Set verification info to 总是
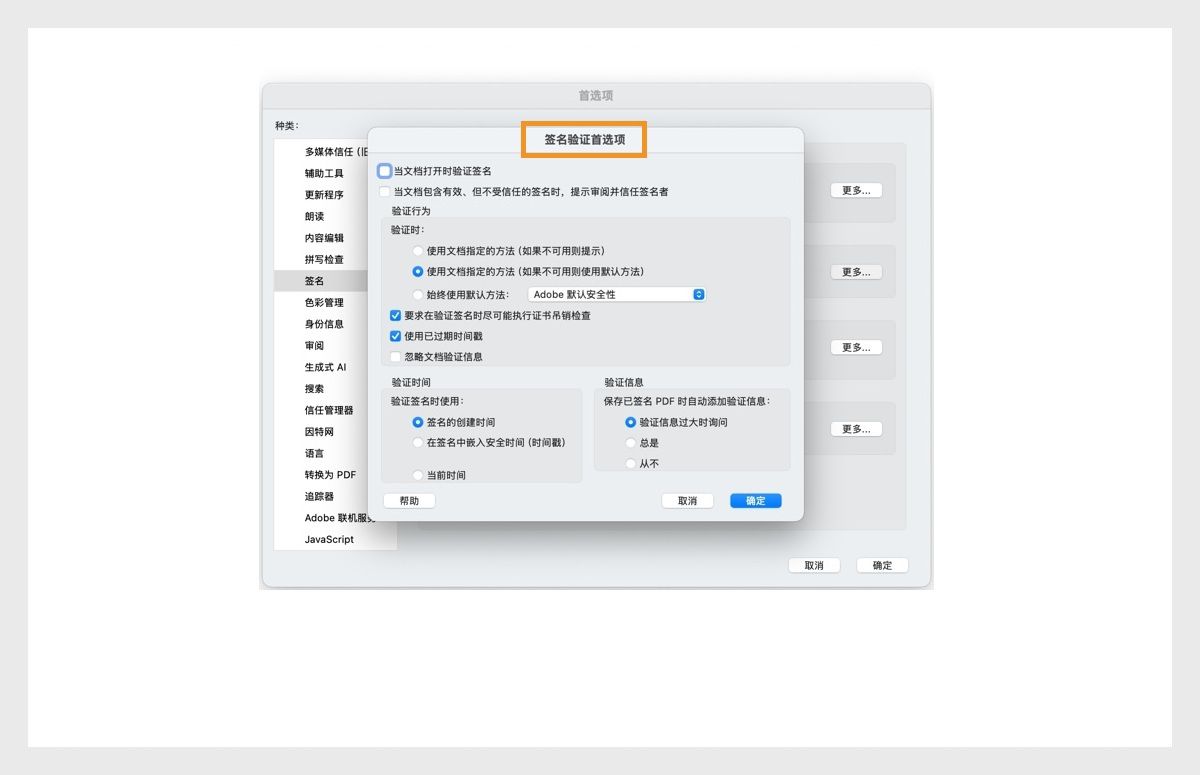Screen dimensions: 1200x775 tap(630, 443)
